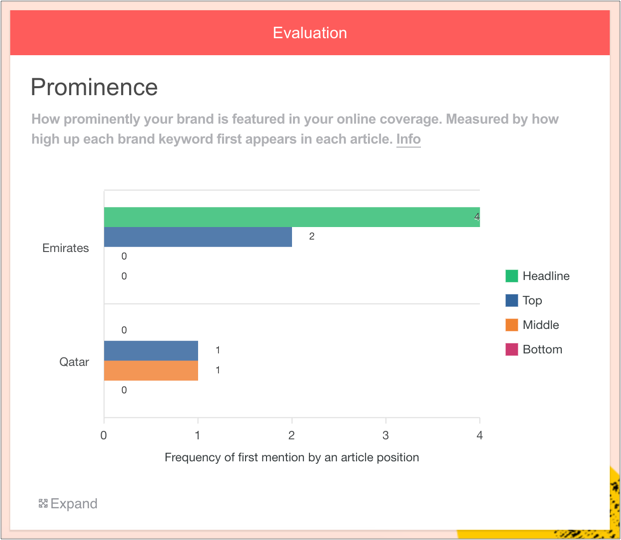Click the blue Top legend swatch
621x540 pixels.
[512, 300]
